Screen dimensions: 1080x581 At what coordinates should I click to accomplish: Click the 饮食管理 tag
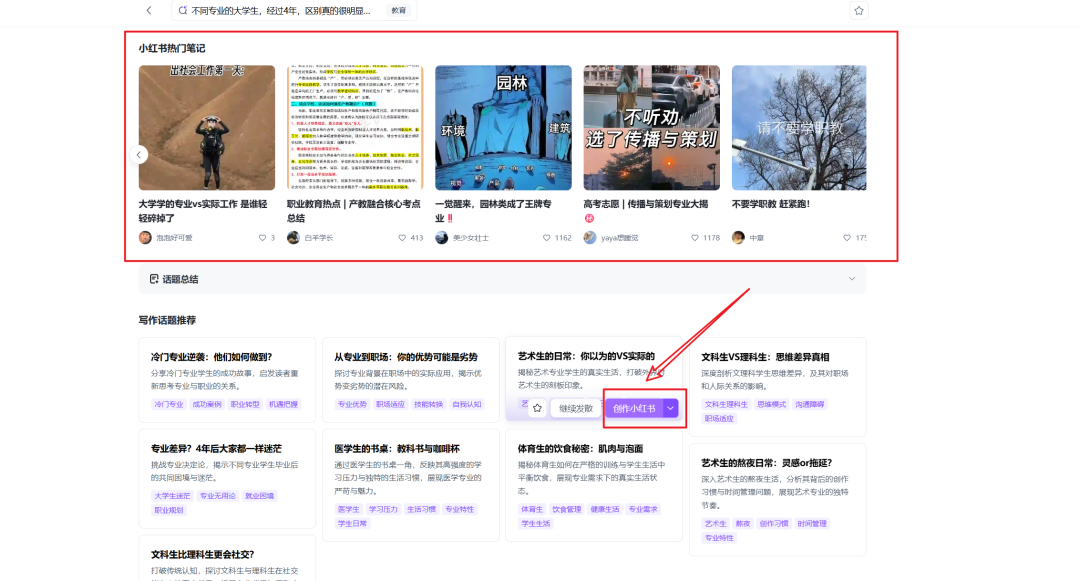(567, 509)
